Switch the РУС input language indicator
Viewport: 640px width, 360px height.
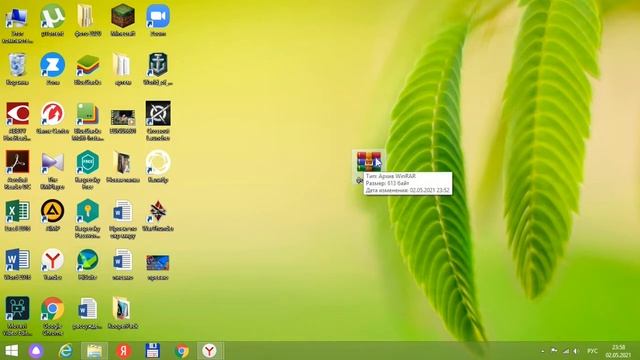[592, 351]
